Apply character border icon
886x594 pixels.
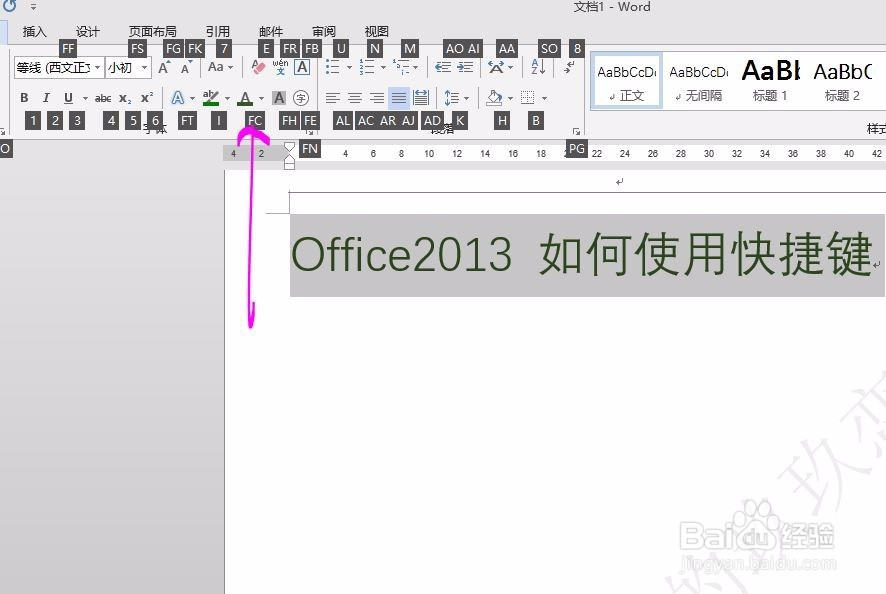(x=302, y=67)
